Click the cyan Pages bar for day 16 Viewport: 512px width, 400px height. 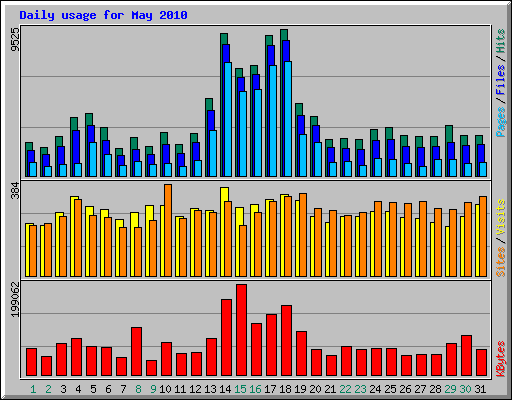pyautogui.click(x=258, y=133)
